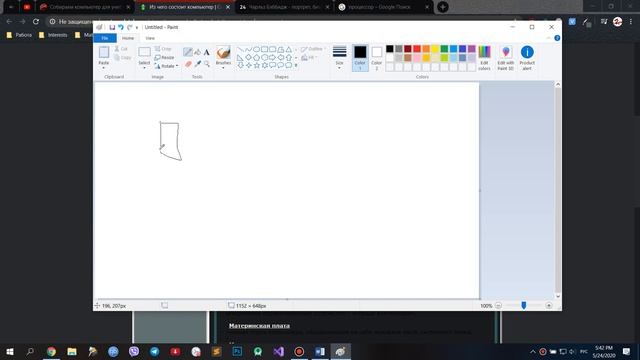Switch to the Google Поиск Chrome tab

(384, 7)
